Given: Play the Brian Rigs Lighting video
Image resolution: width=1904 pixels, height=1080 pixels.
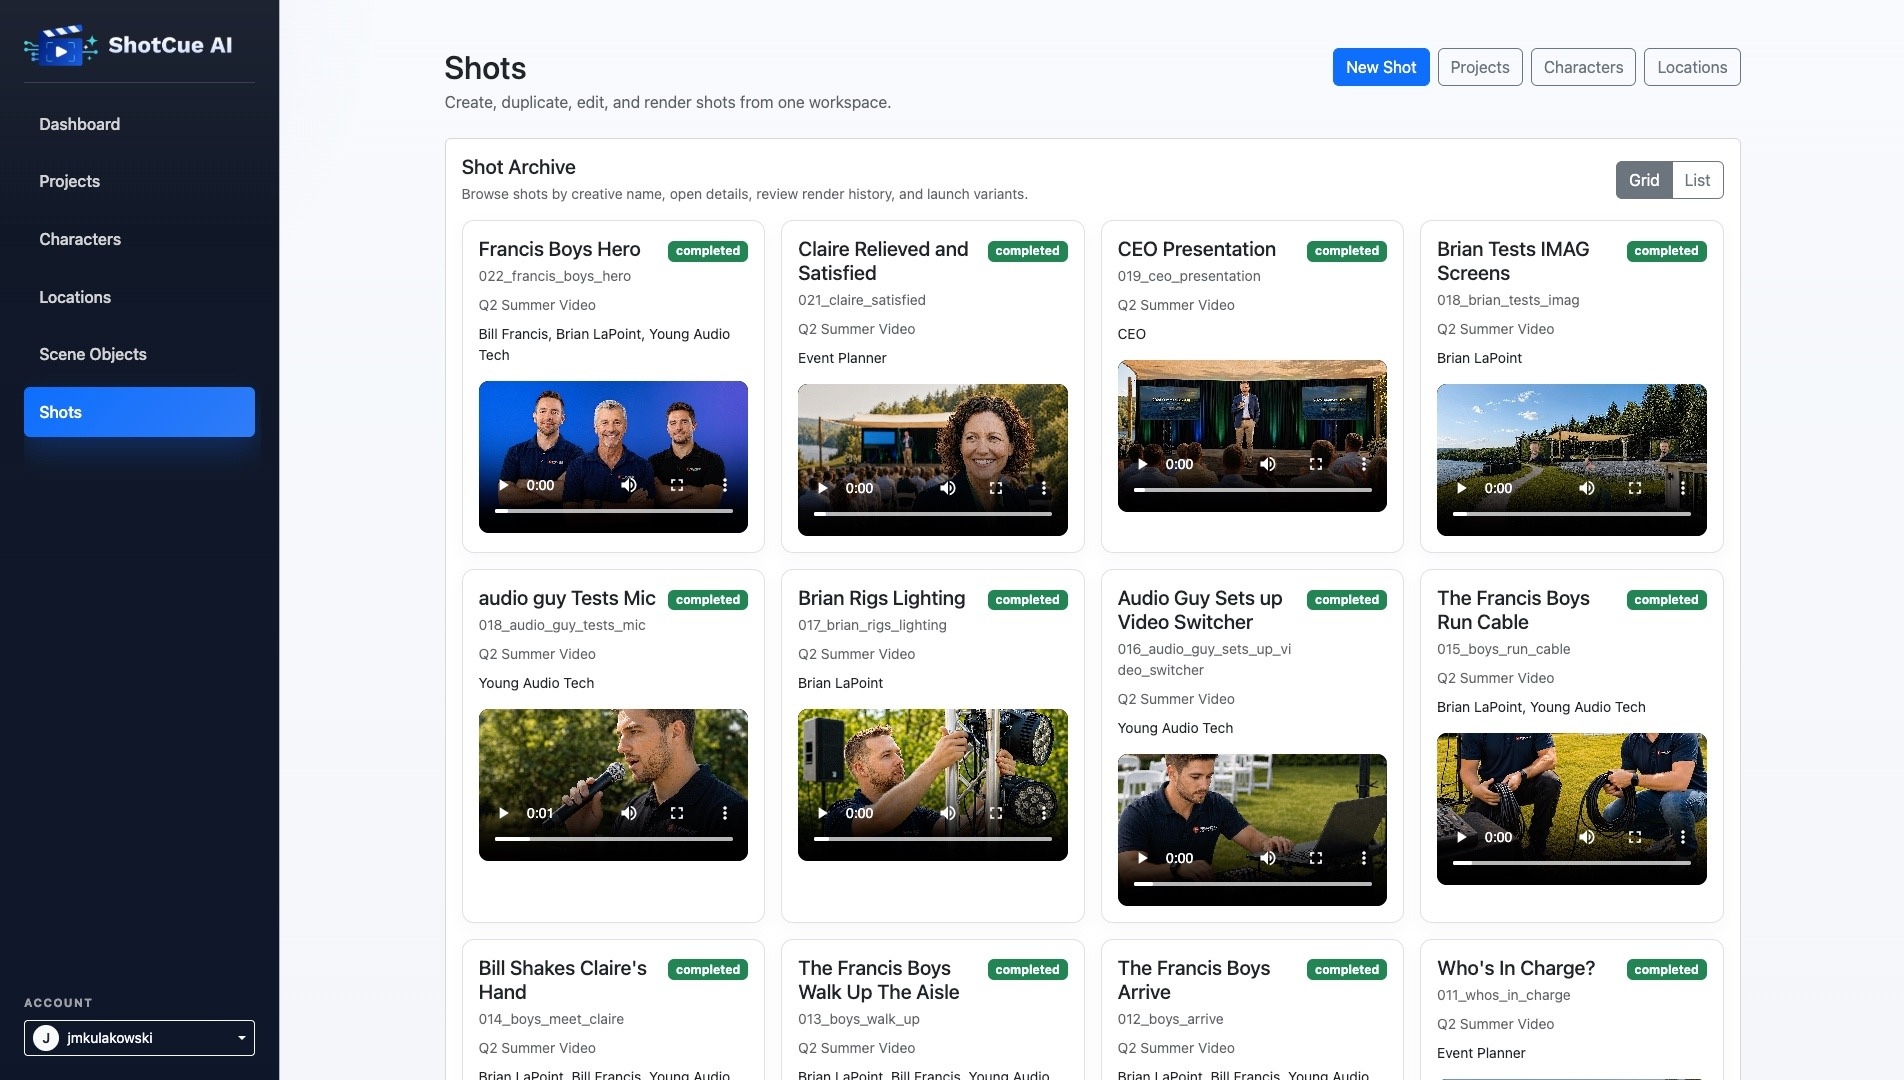Looking at the screenshot, I should (x=823, y=813).
